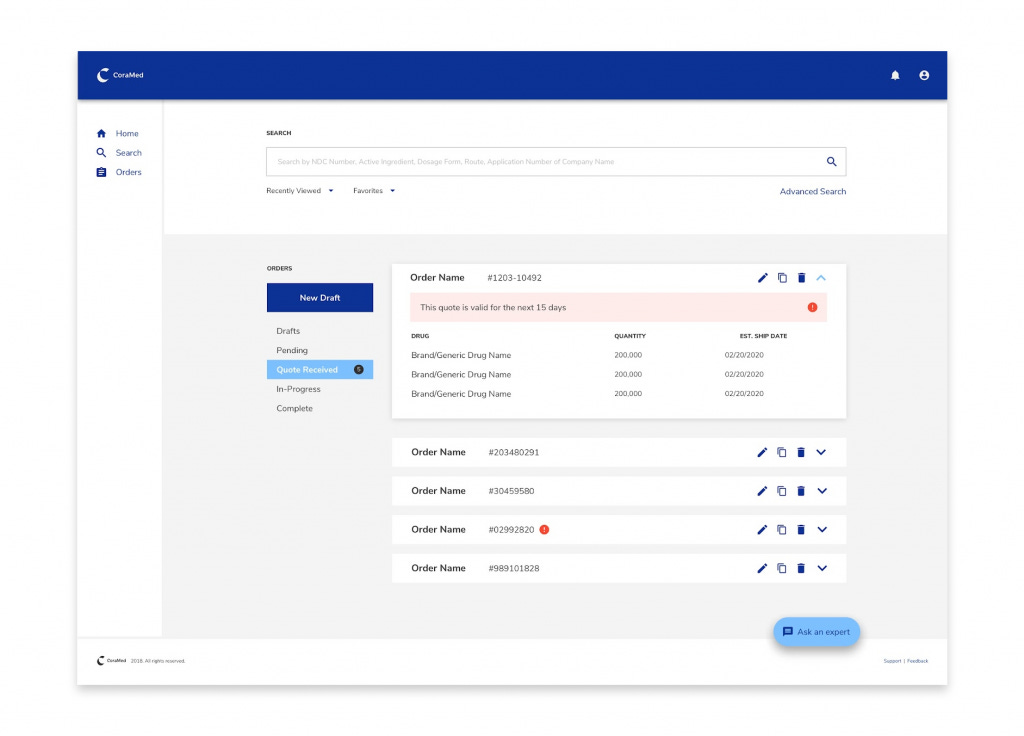Edit order #02992820 with pencil icon
1024x736 pixels.
click(761, 529)
